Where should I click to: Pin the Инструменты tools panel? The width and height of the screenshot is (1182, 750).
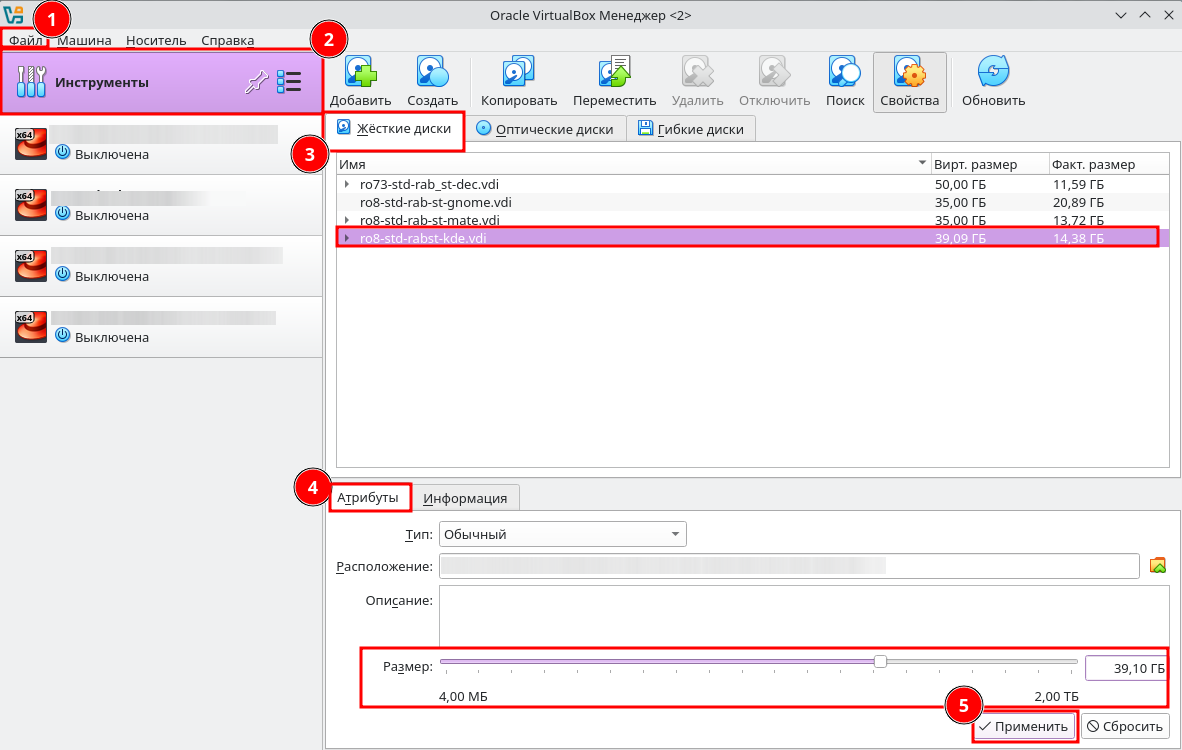coord(255,83)
